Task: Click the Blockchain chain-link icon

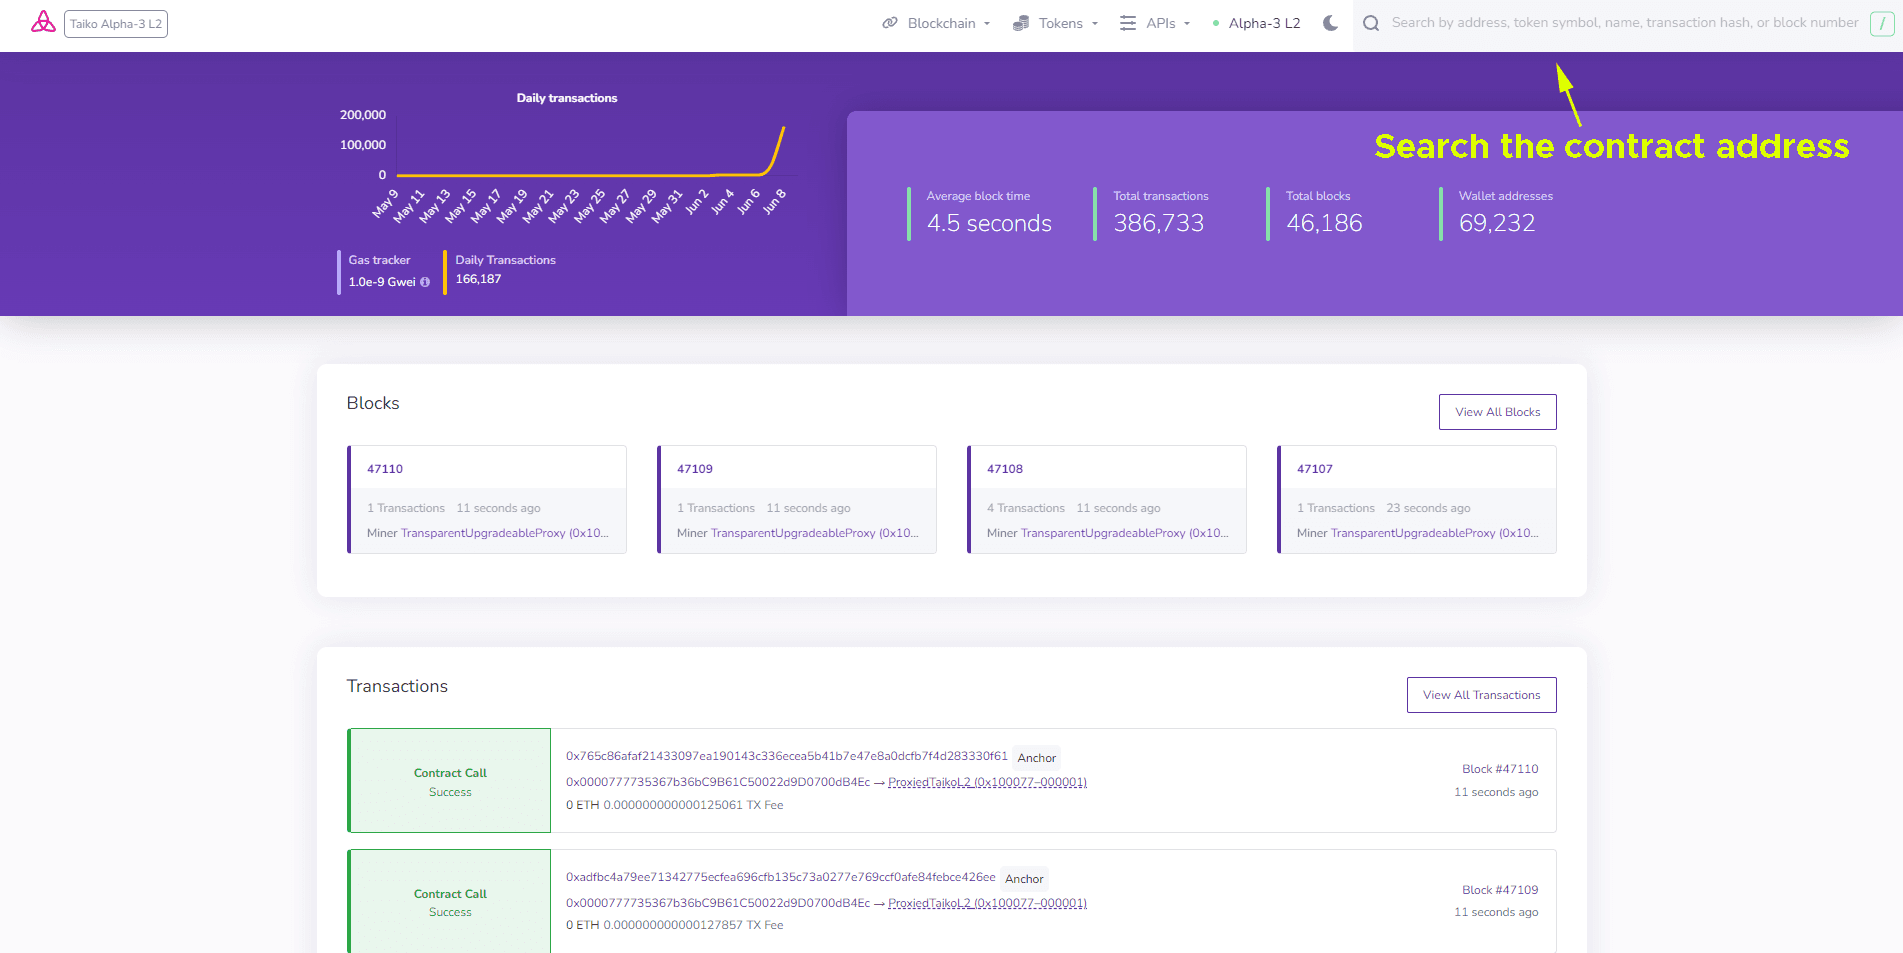Action: tap(890, 23)
